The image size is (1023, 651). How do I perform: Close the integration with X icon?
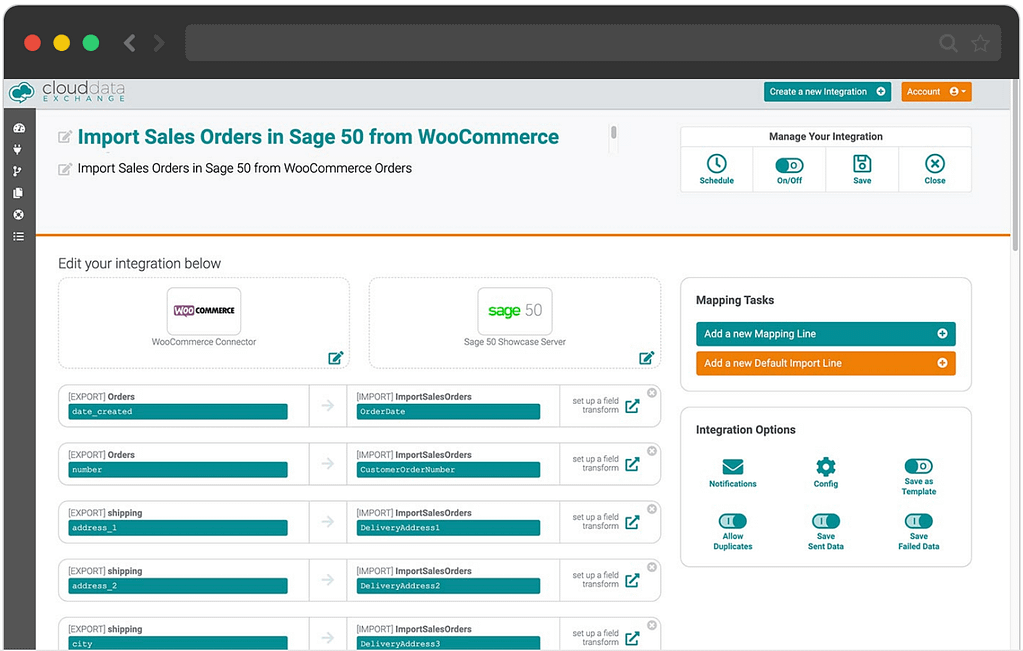point(934,164)
